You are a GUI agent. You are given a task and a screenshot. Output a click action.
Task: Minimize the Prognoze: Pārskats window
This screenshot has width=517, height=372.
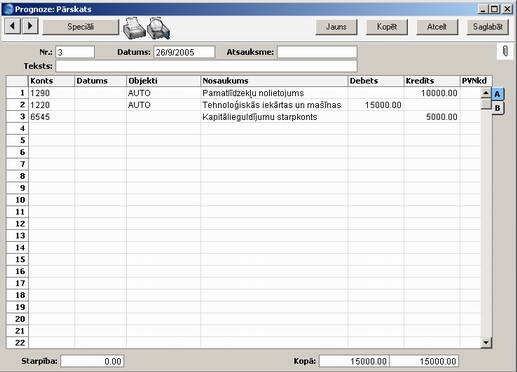pyautogui.click(x=483, y=9)
